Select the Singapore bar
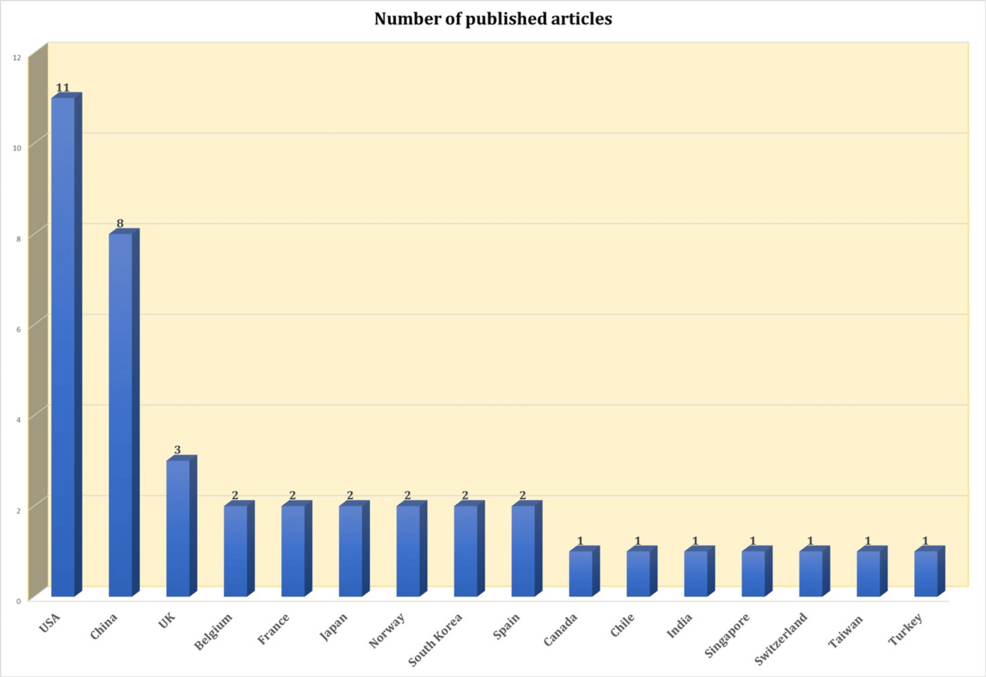This screenshot has width=986, height=677. coord(753,573)
